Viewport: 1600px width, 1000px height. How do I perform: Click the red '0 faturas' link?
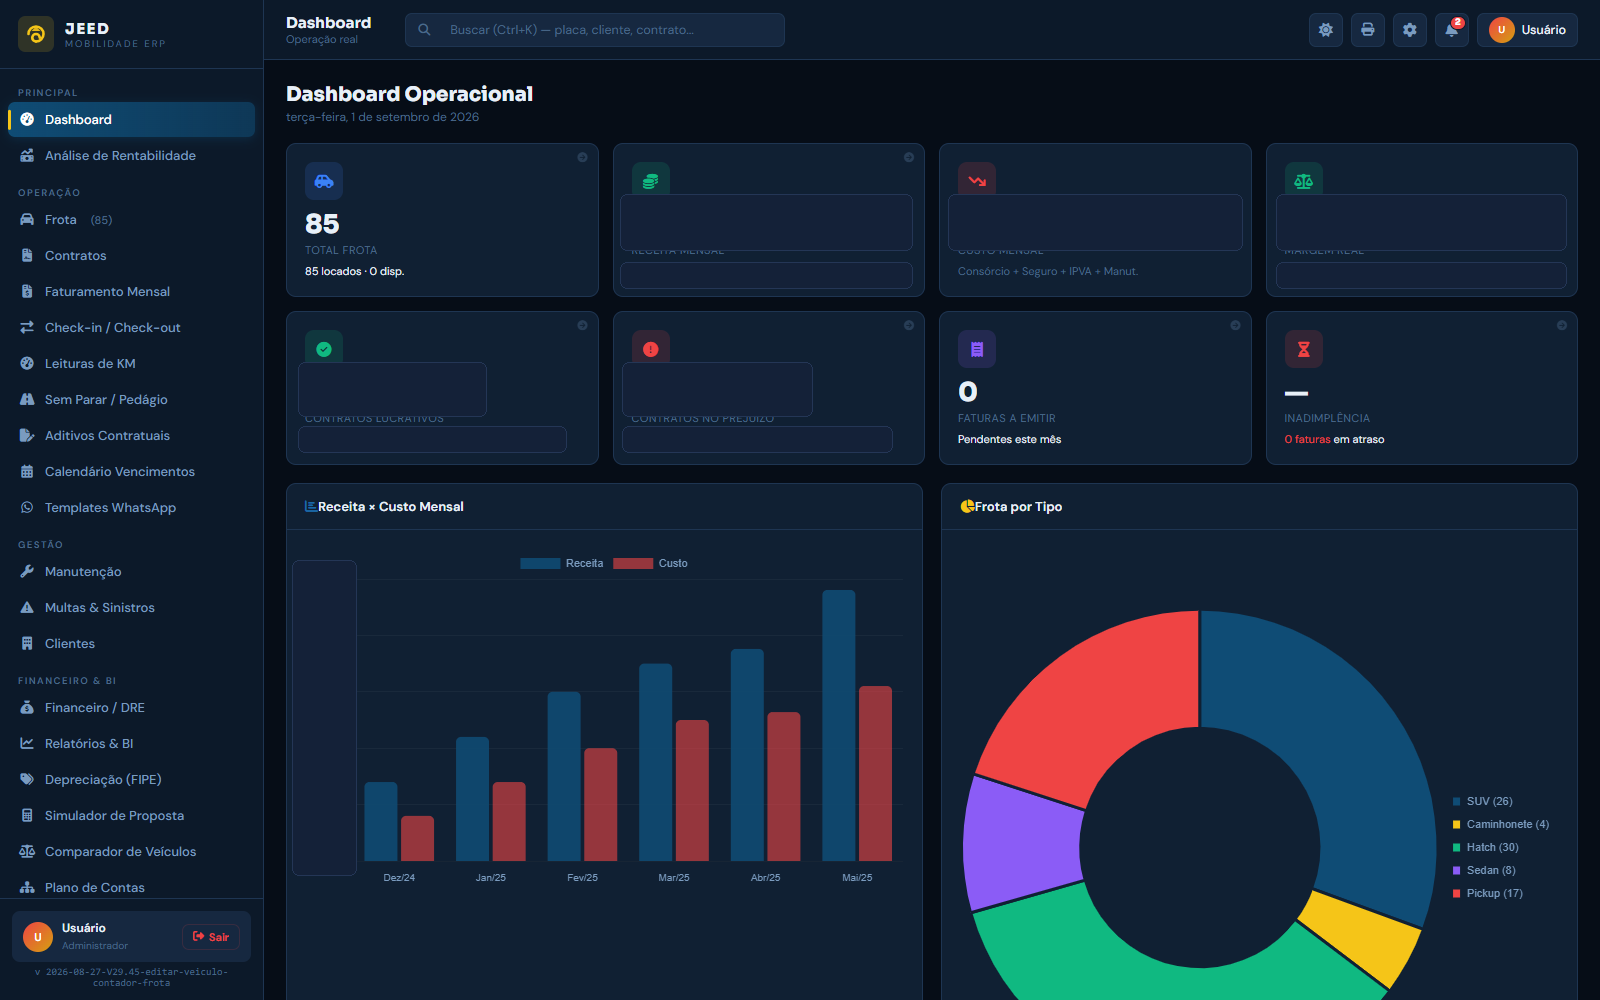pyautogui.click(x=1307, y=439)
